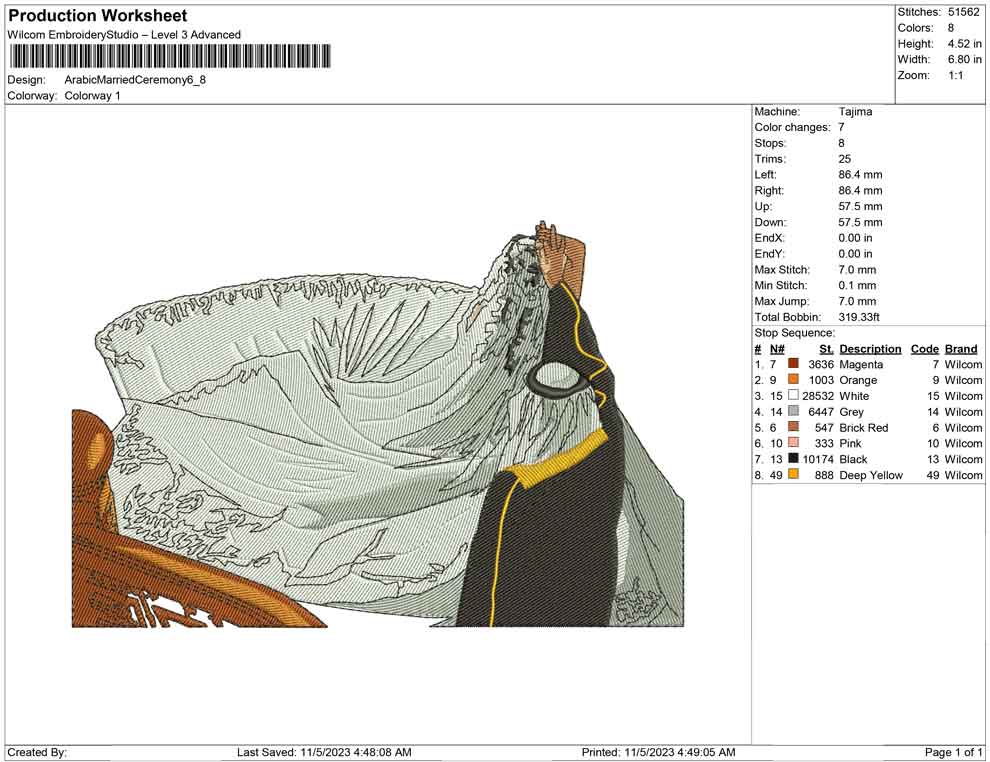The width and height of the screenshot is (990, 762).
Task: Select the Color changes value '7'
Action: pyautogui.click(x=842, y=127)
